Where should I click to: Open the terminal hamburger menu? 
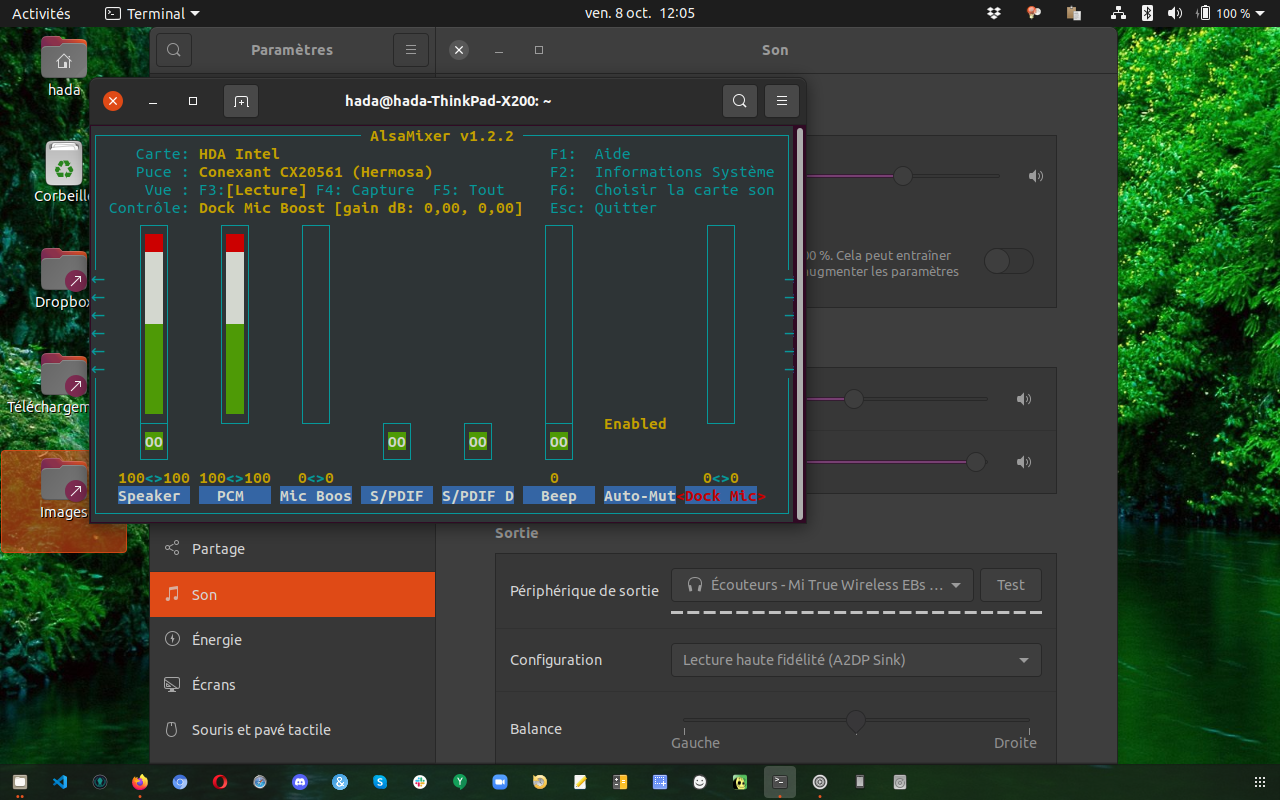click(x=781, y=101)
